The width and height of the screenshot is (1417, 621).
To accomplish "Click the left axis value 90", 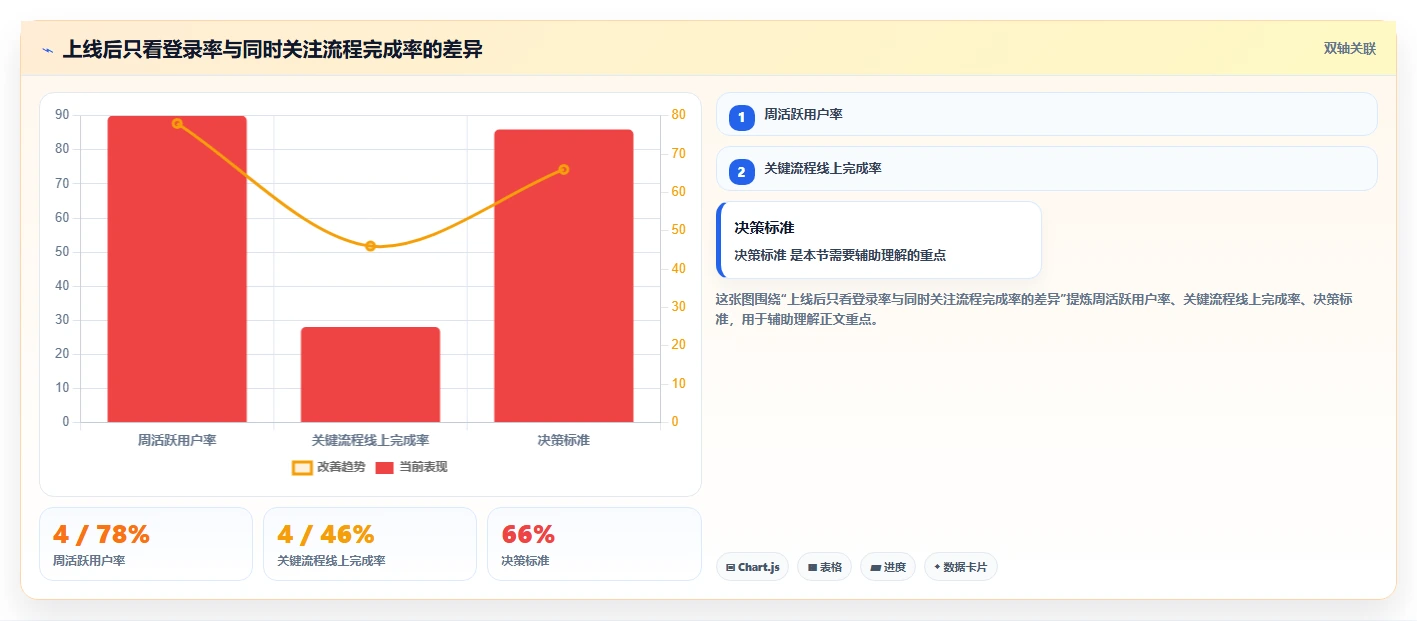I will pos(62,115).
